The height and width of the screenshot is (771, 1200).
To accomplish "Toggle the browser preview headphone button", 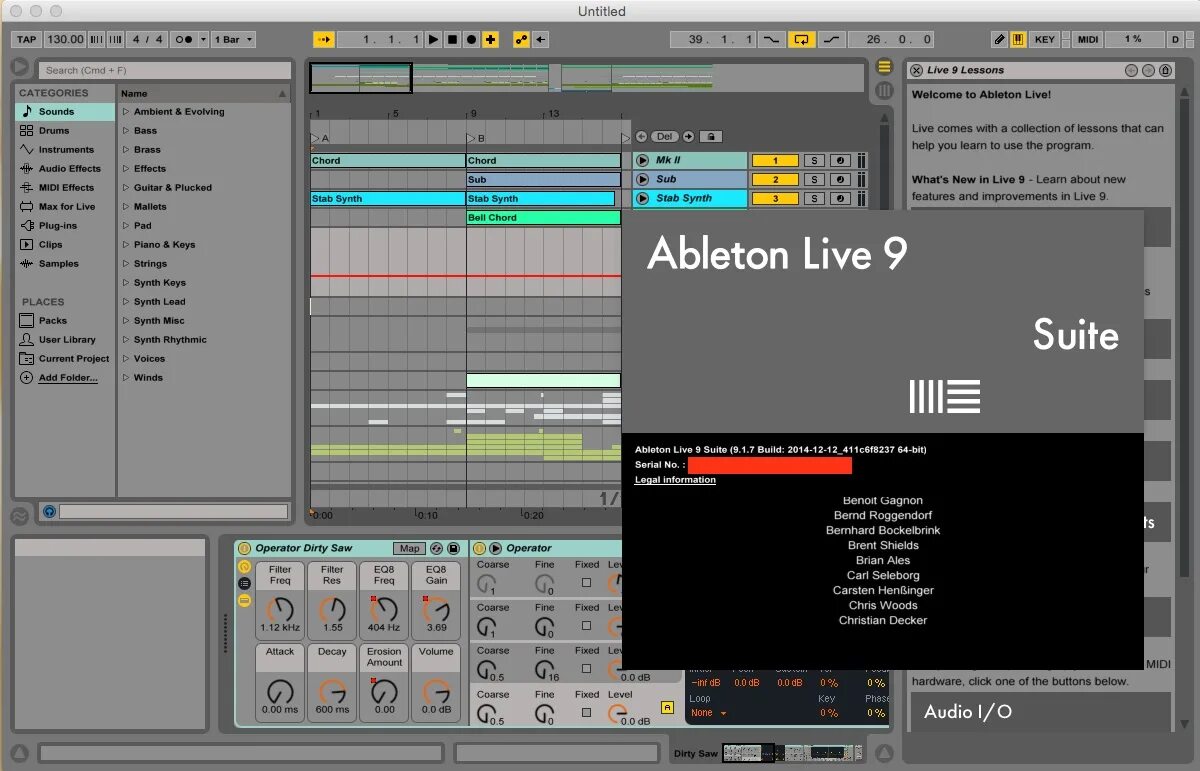I will (49, 512).
